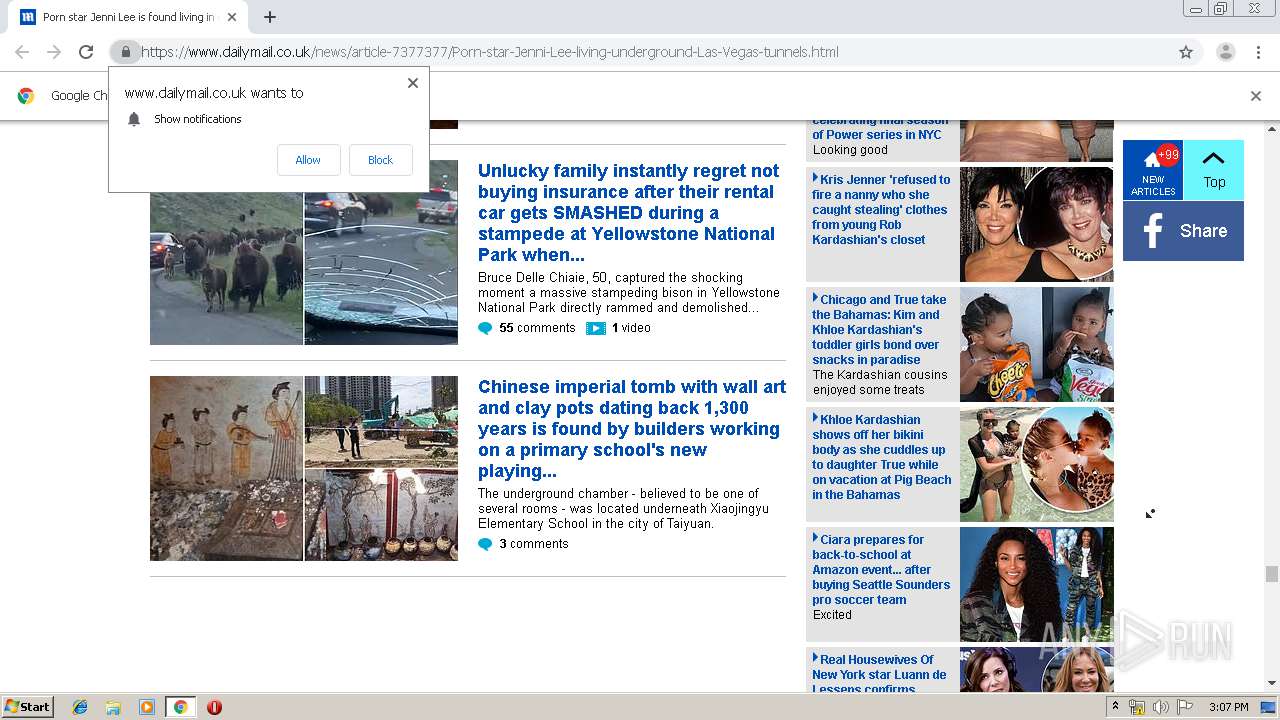
Task: Open the file explorer taskbar icon
Action: pyautogui.click(x=113, y=707)
